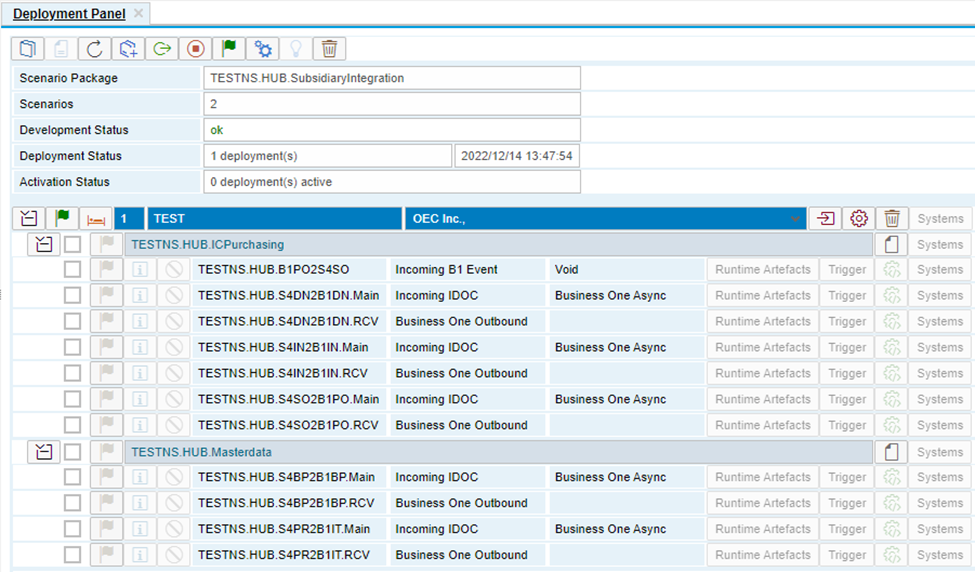Click the trash icon in the TEST deployment row

pos(892,218)
